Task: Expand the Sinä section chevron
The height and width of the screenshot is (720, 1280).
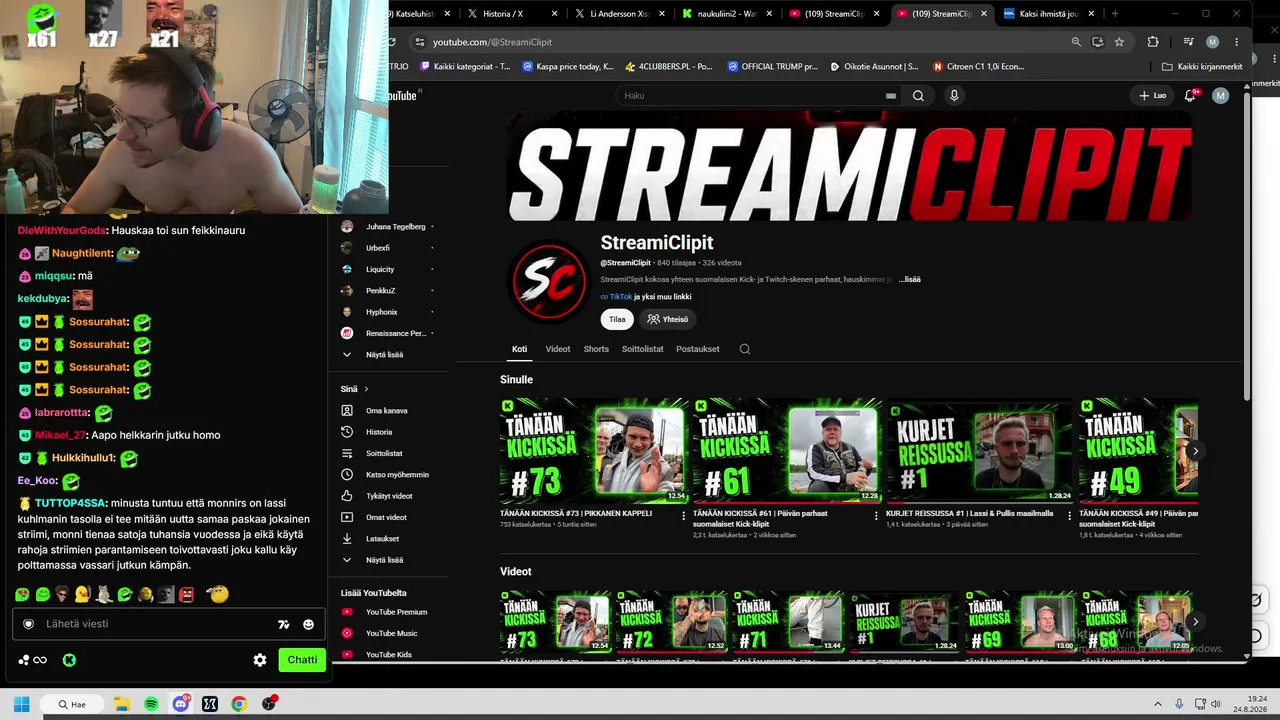Action: tap(366, 389)
